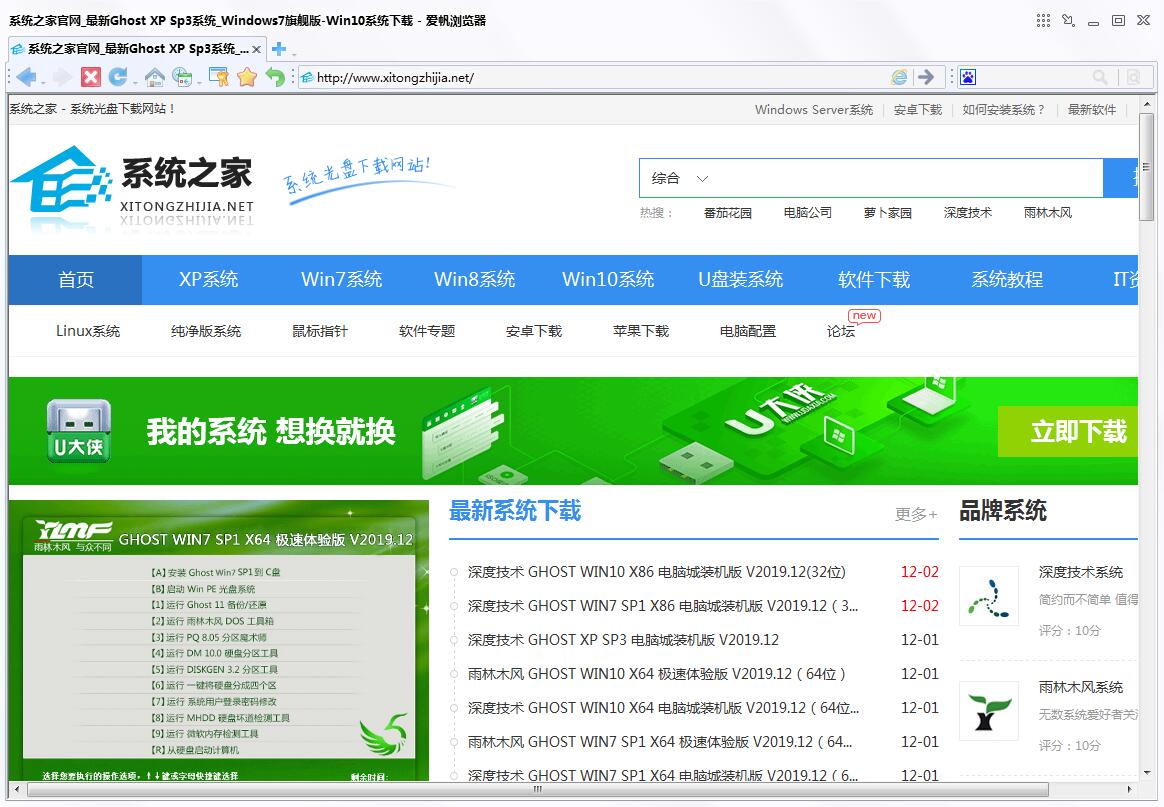
Task: Open the history clock toolbar dropdown
Action: pyautogui.click(x=183, y=77)
